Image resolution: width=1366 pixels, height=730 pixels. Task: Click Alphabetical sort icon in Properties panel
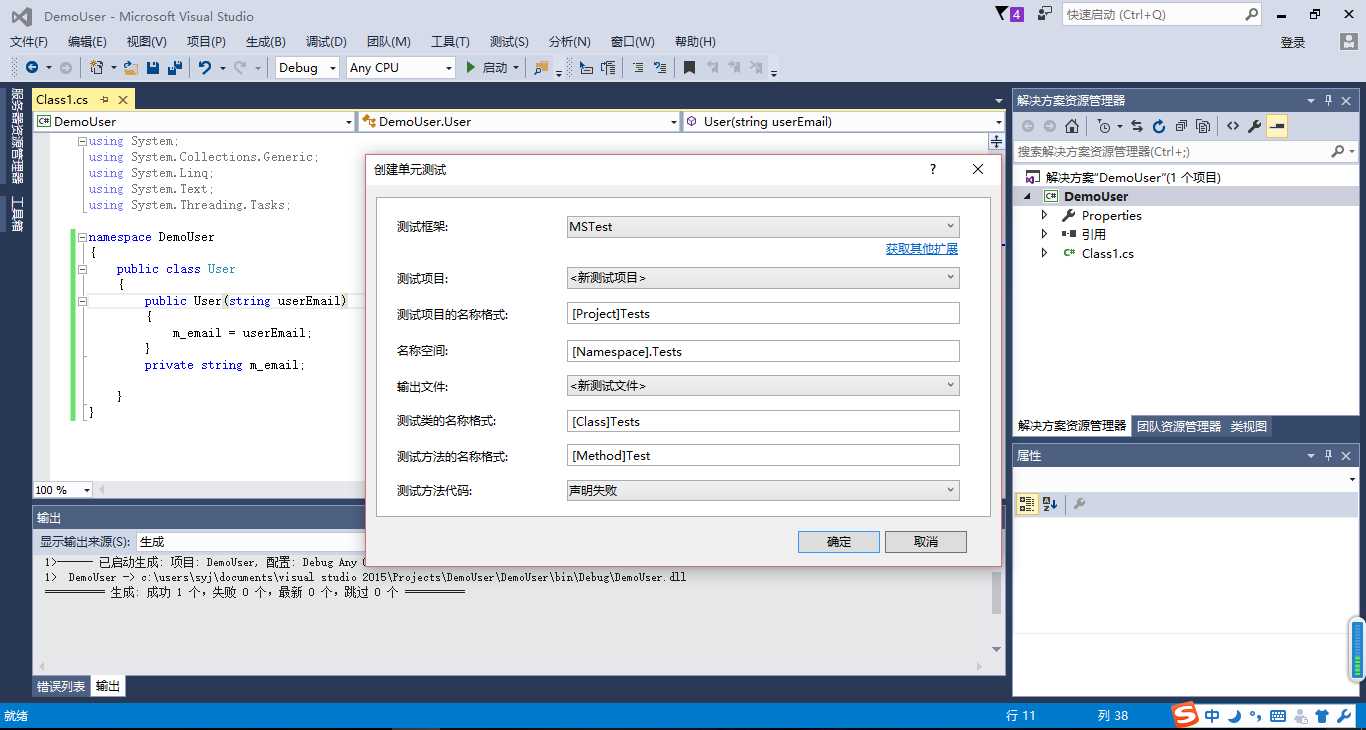point(1049,504)
